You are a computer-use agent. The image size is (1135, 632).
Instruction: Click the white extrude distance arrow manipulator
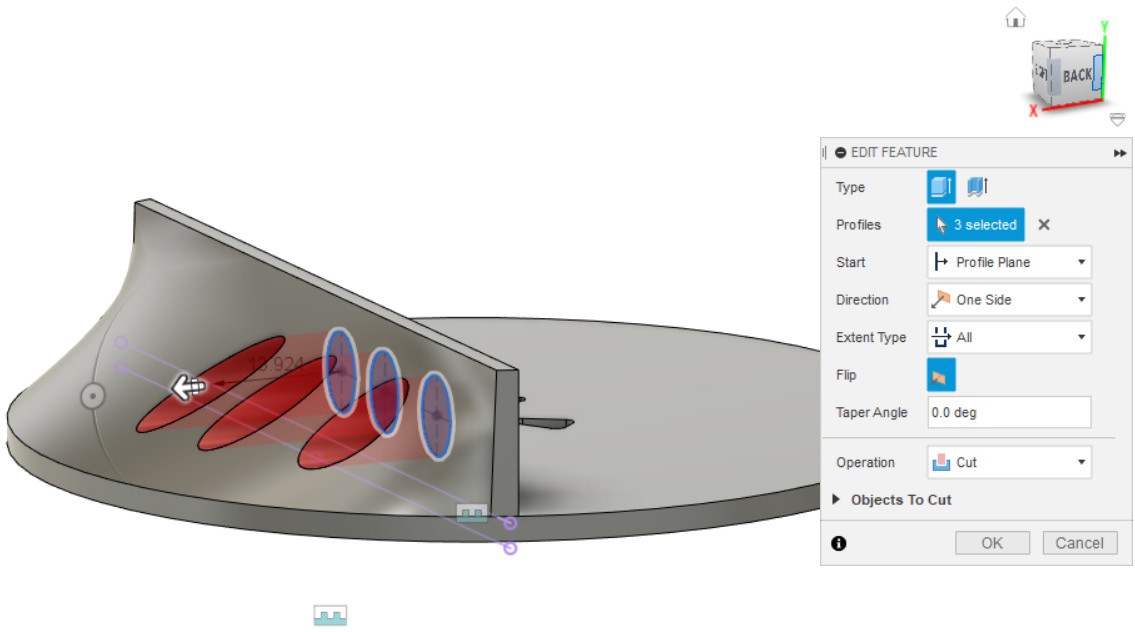[189, 388]
